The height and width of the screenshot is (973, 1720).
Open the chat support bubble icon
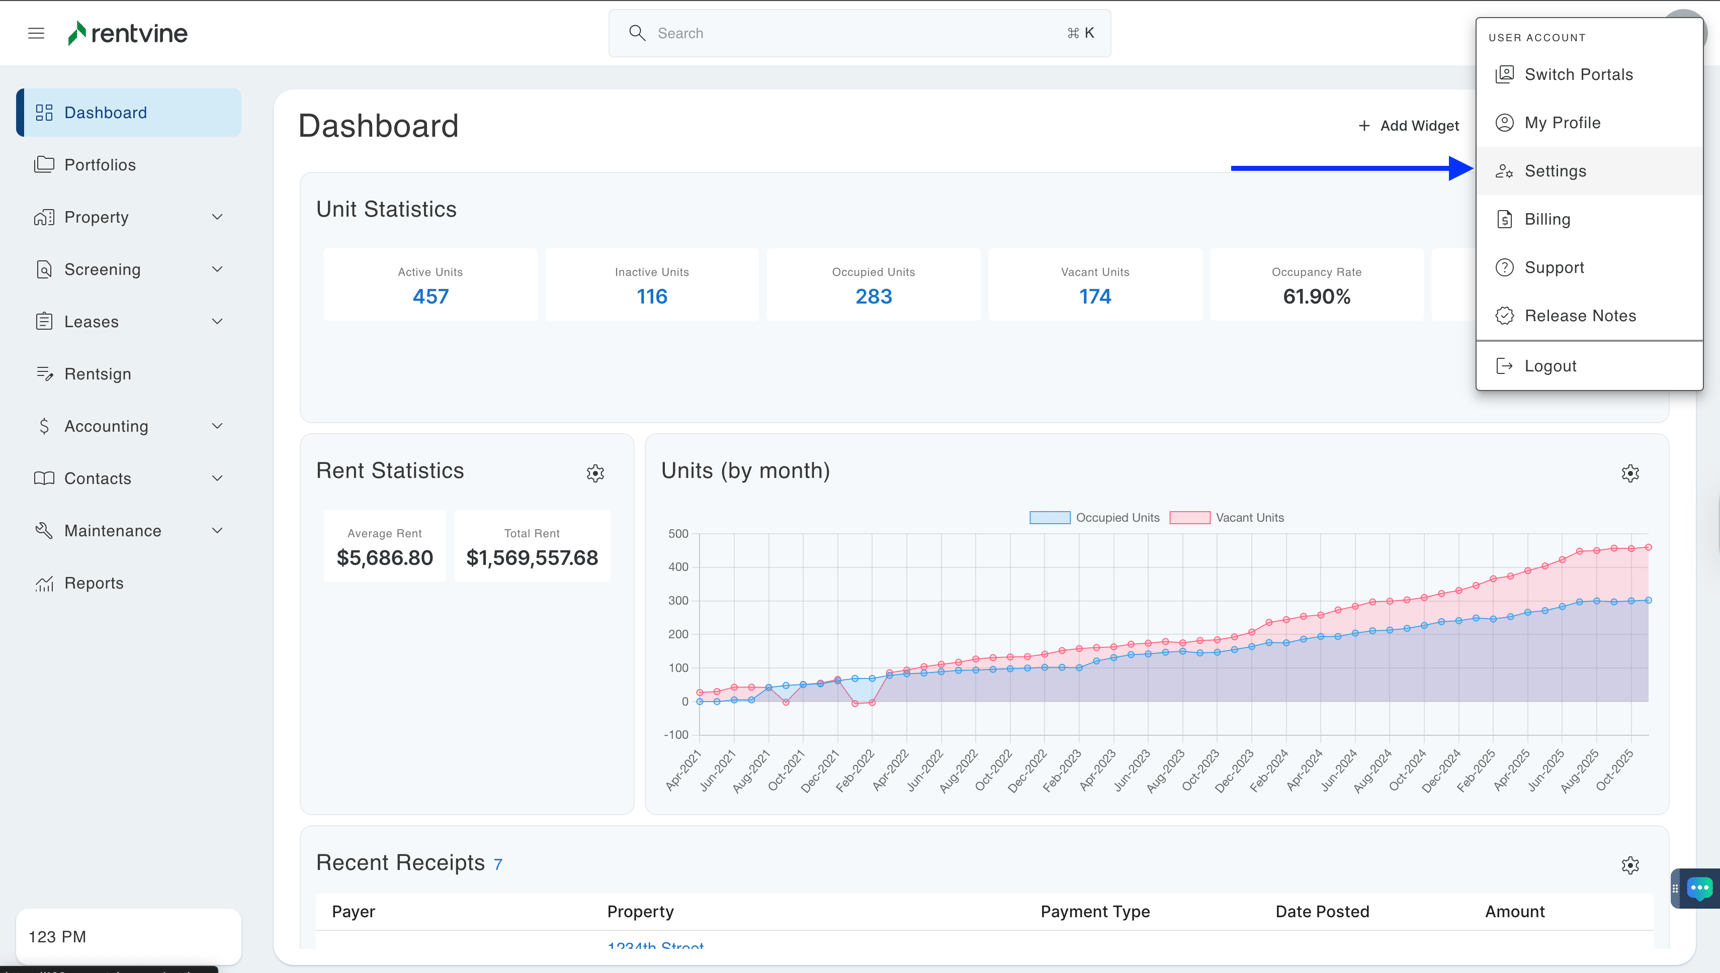click(x=1699, y=888)
